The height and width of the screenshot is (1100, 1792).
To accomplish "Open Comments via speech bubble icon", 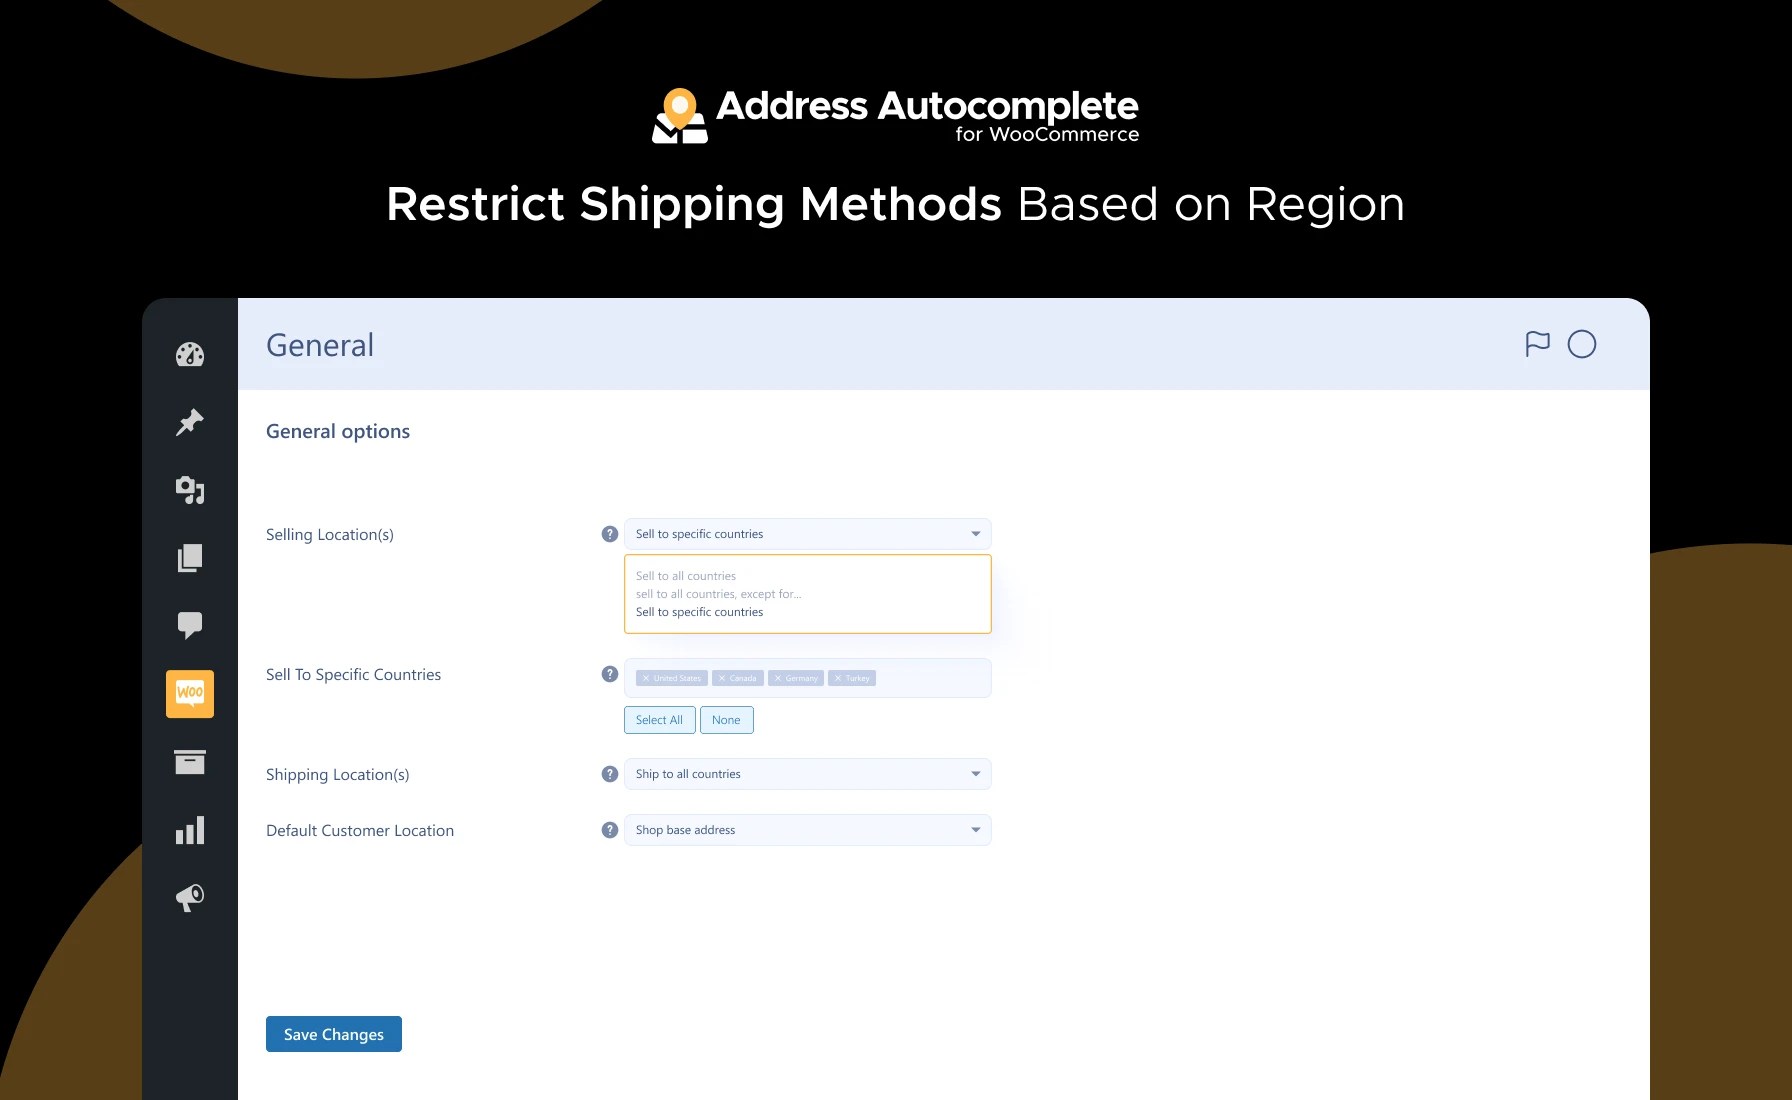I will (x=190, y=626).
